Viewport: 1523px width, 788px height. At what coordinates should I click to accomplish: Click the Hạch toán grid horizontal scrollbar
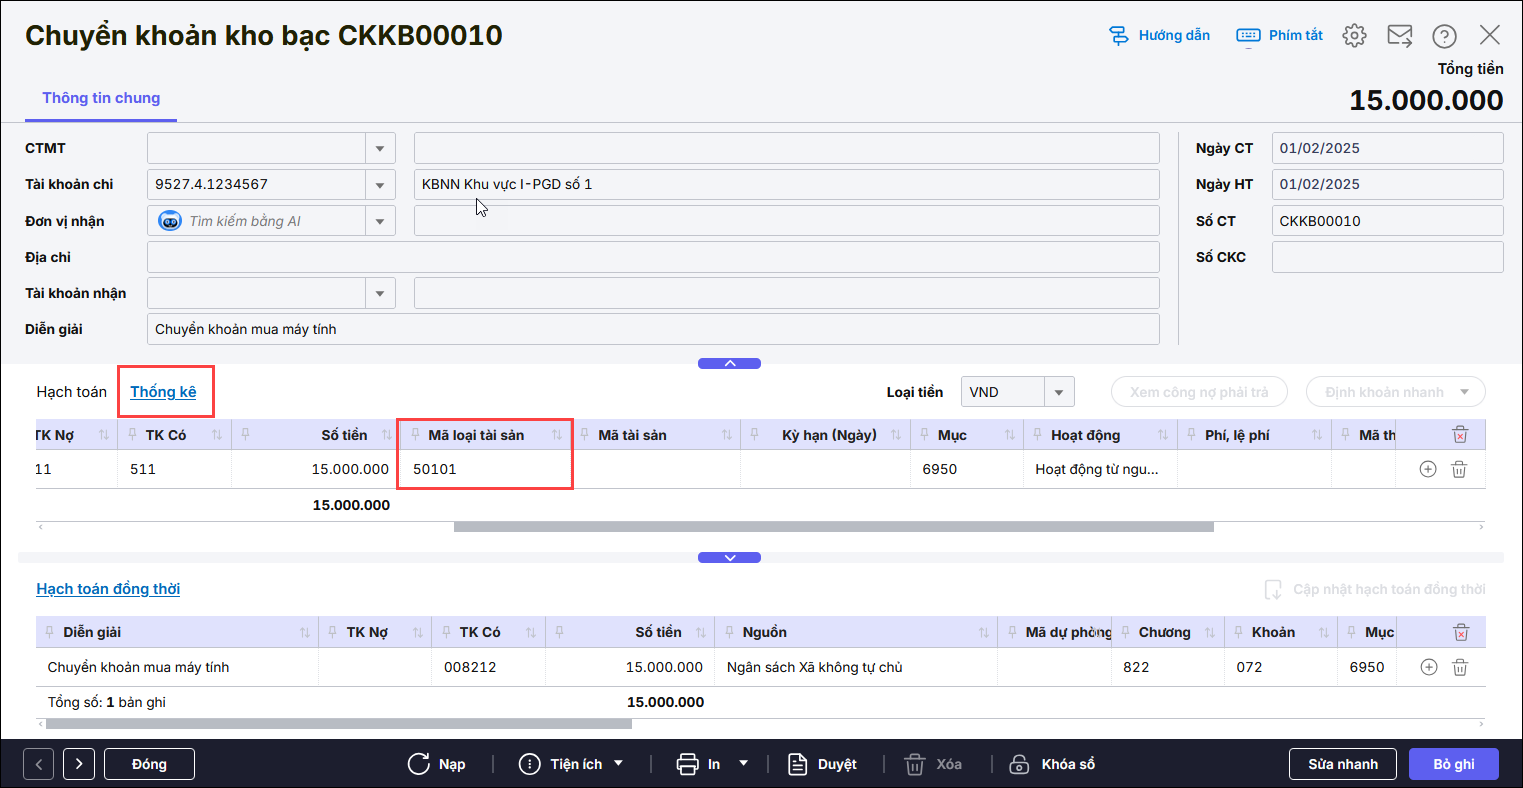832,526
